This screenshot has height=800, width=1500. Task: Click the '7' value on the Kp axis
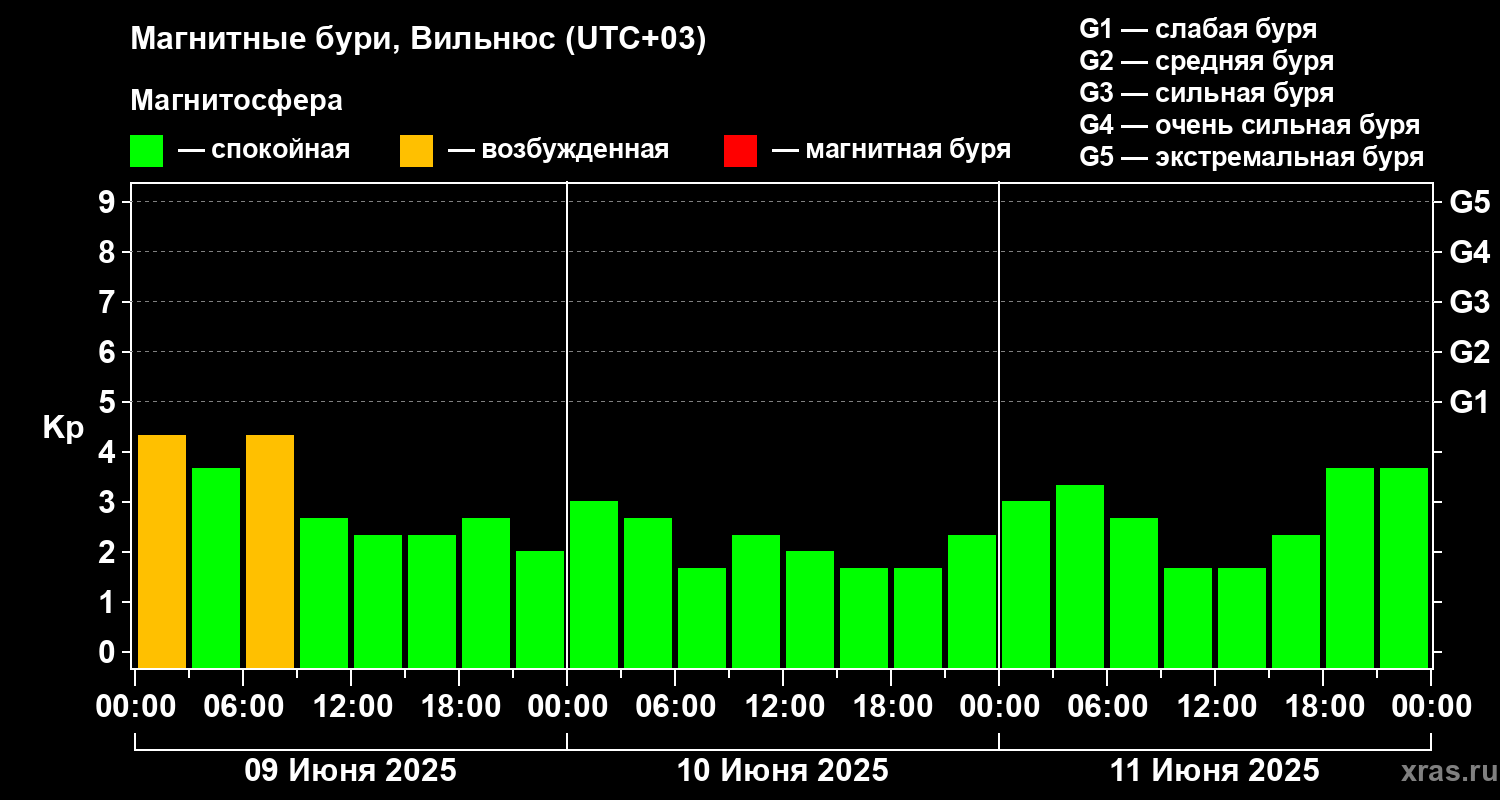click(109, 302)
